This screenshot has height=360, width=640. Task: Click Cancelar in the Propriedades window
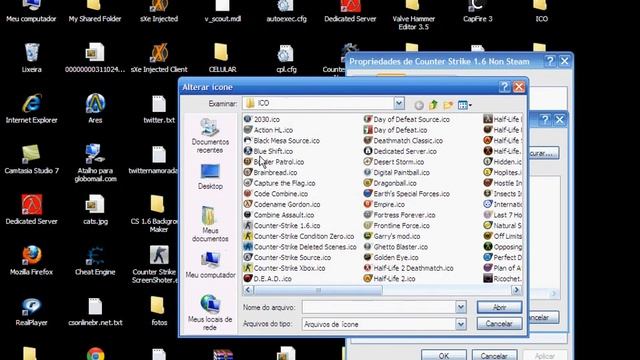494,356
